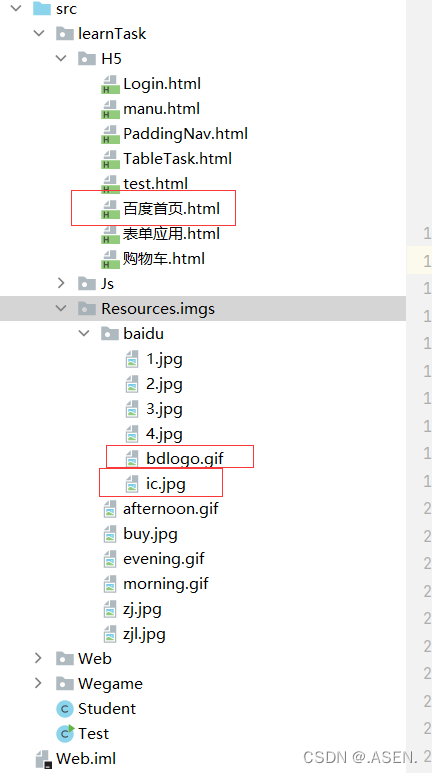This screenshot has width=432, height=773.
Task: Open the Test class label
Action: [x=93, y=734]
